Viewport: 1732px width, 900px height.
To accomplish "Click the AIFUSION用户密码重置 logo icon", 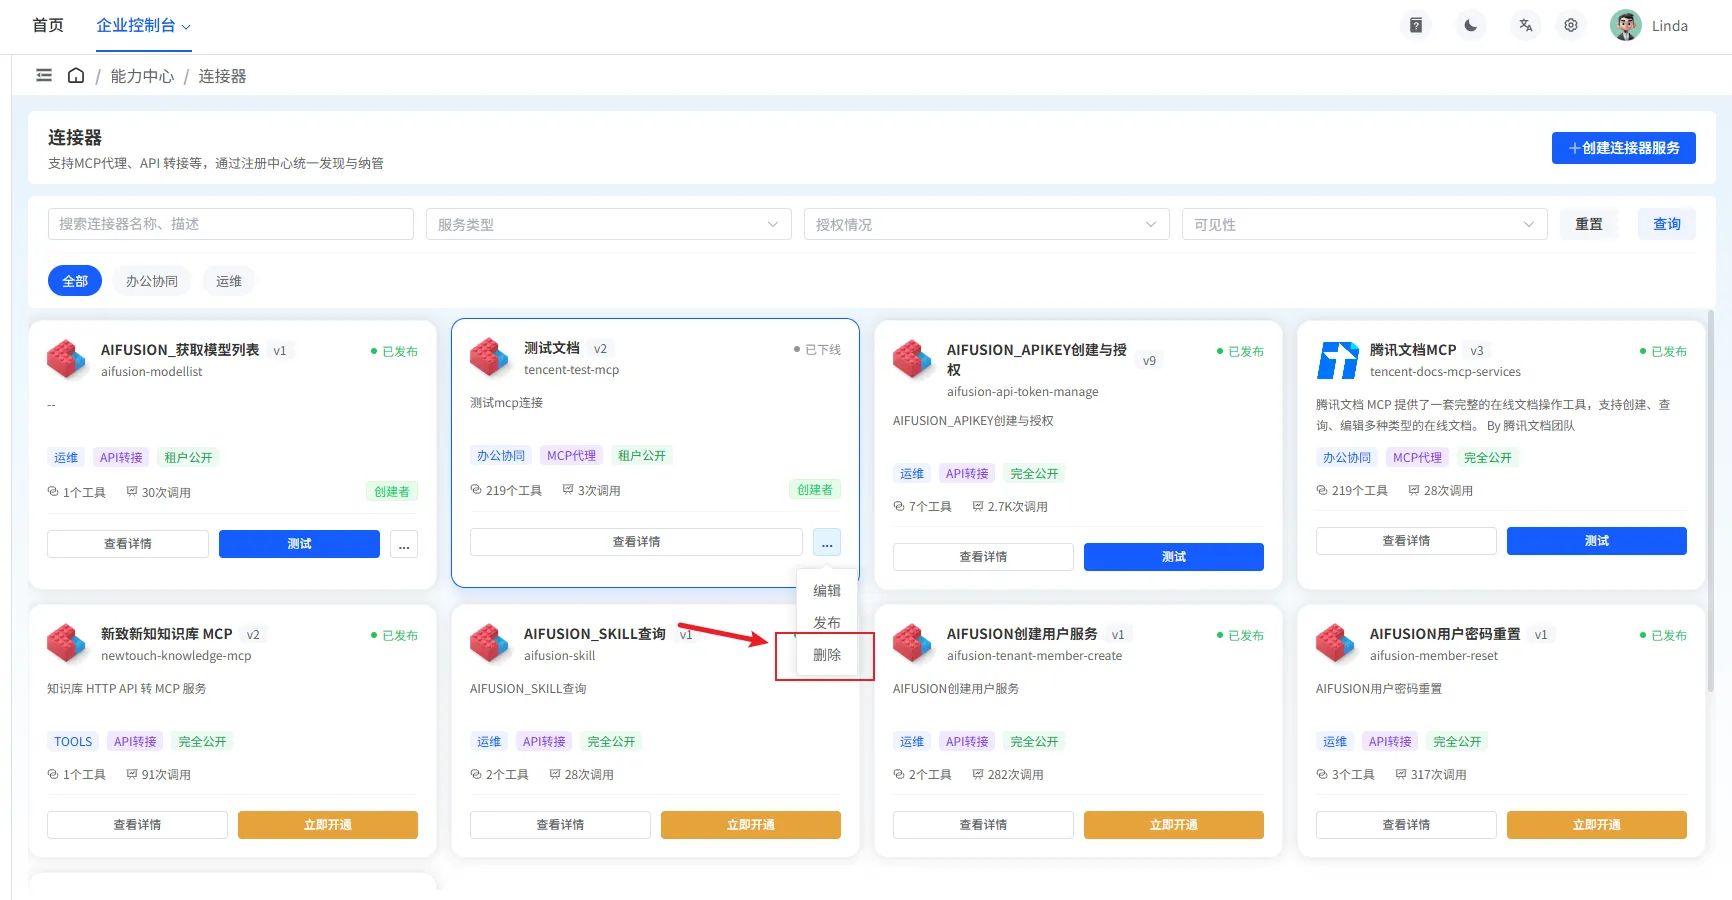I will (x=1336, y=644).
